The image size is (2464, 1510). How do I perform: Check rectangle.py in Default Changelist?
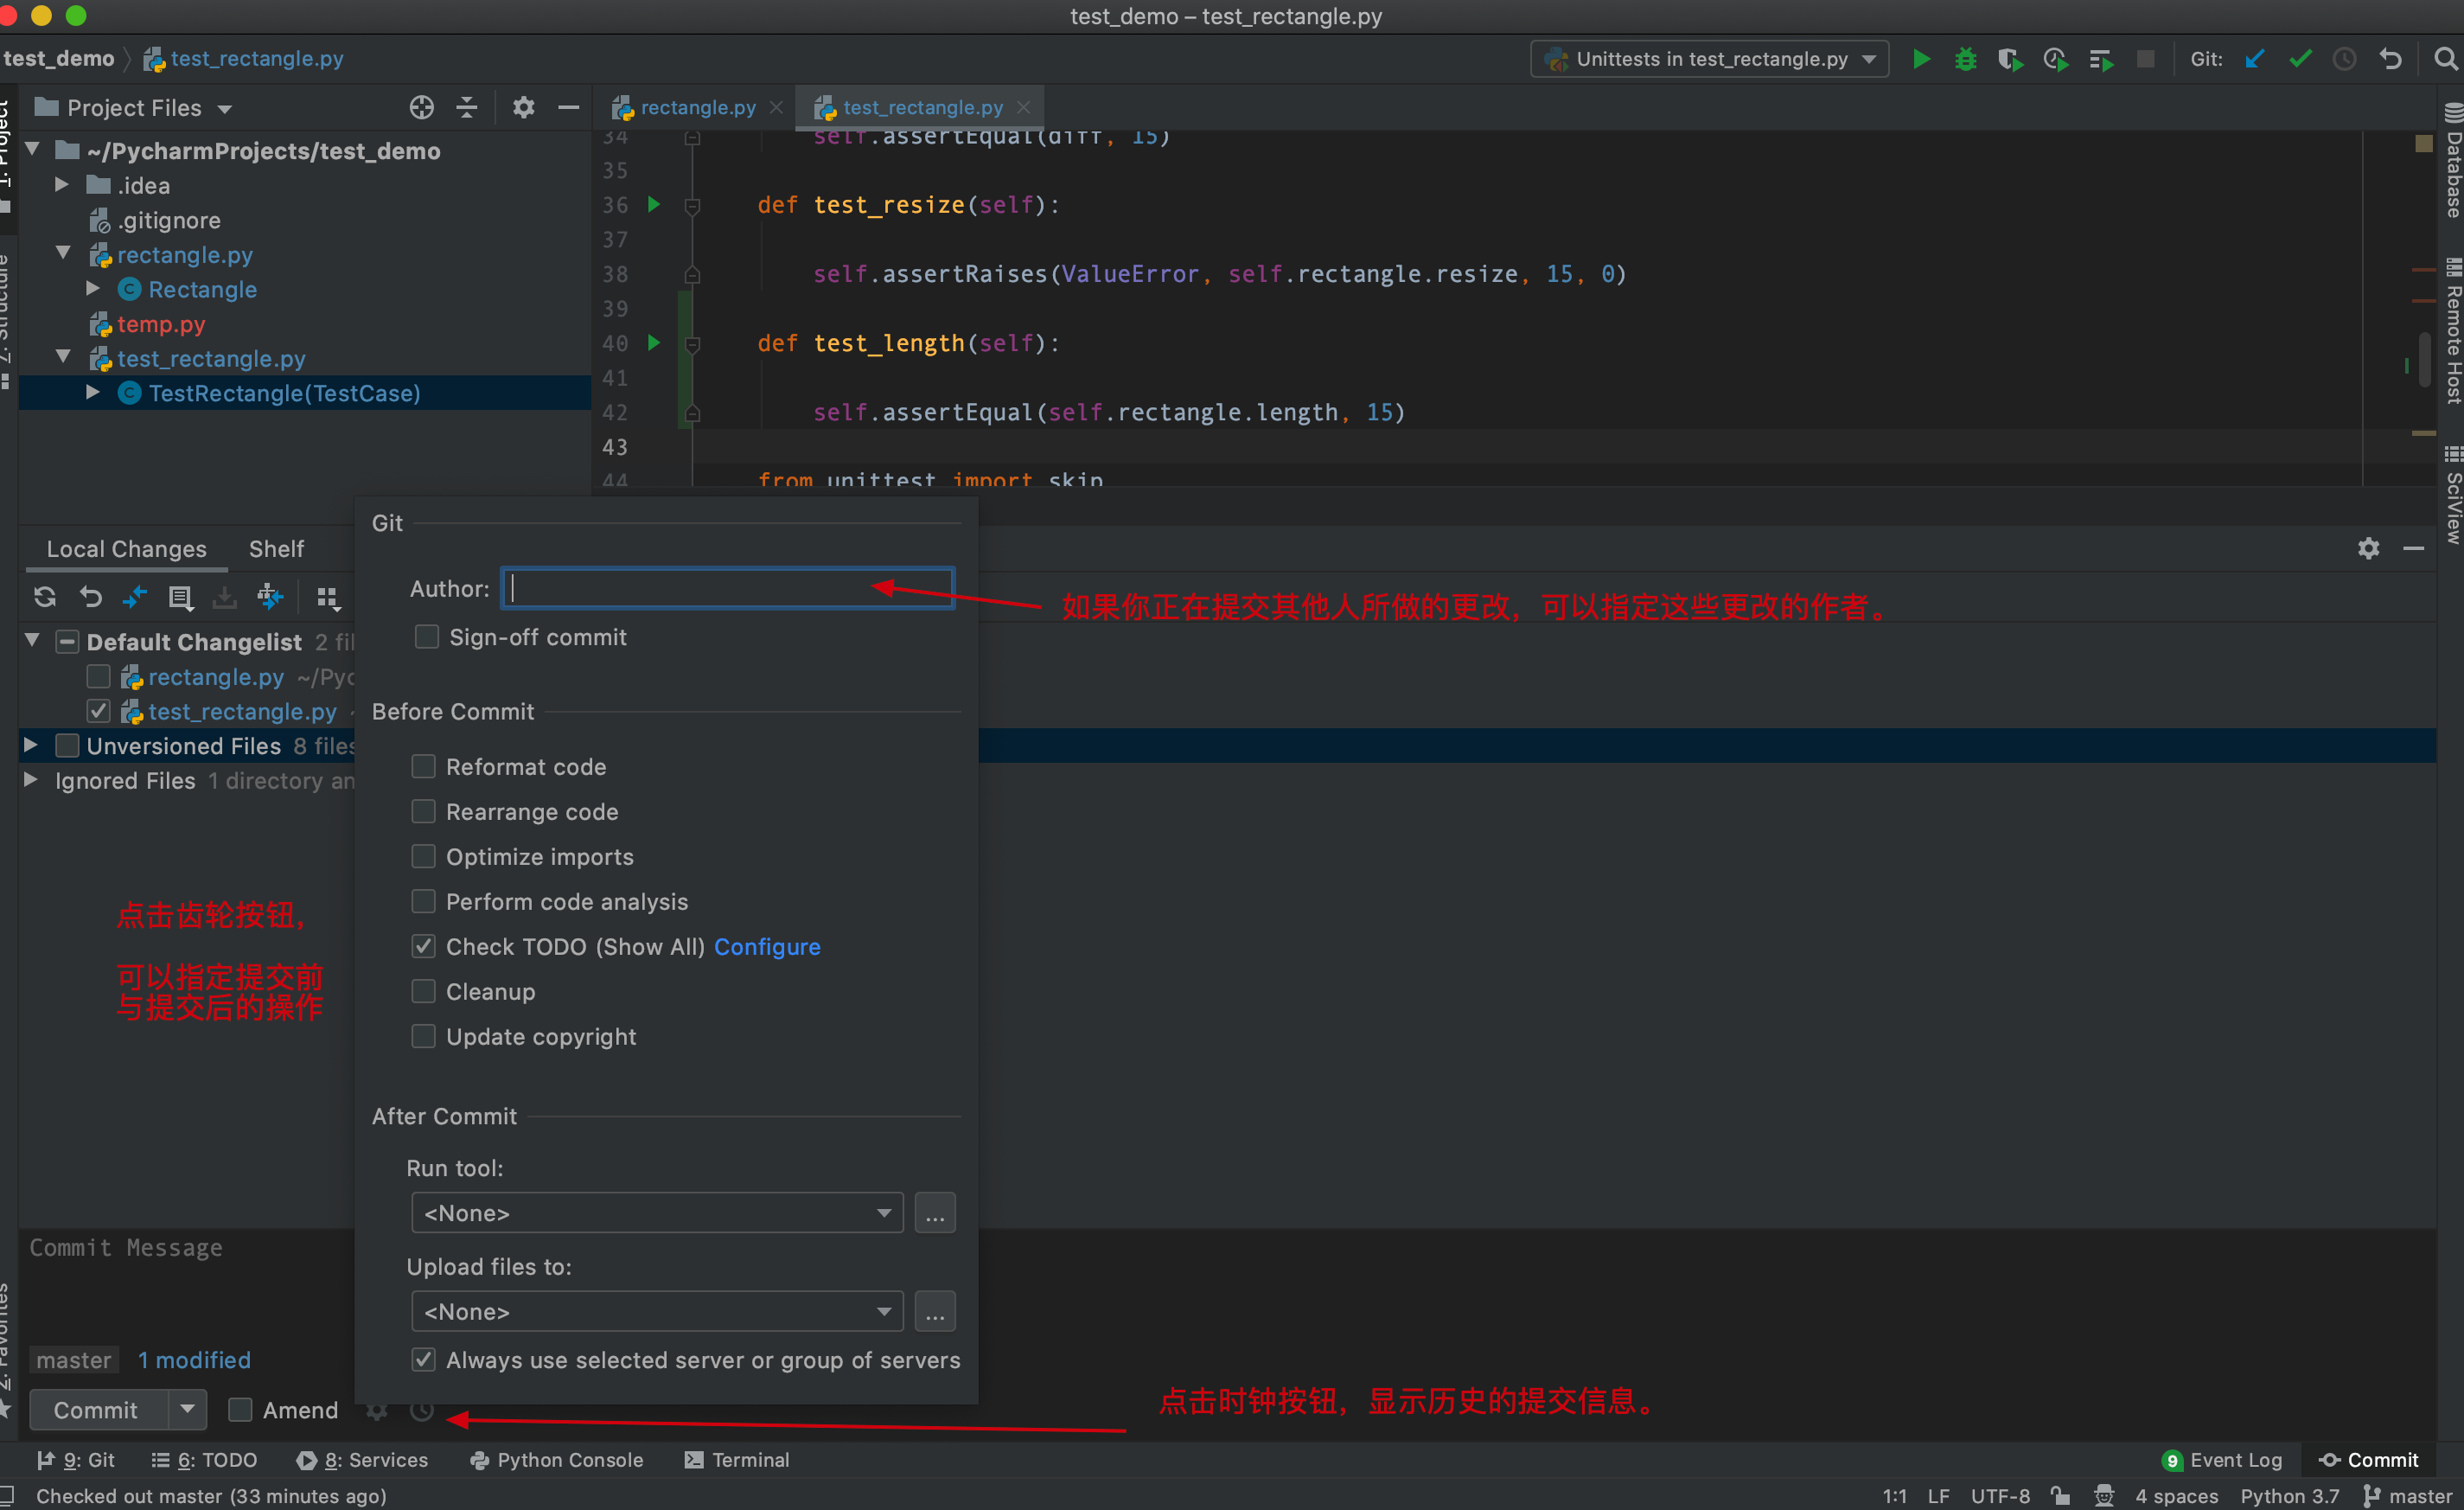(98, 677)
